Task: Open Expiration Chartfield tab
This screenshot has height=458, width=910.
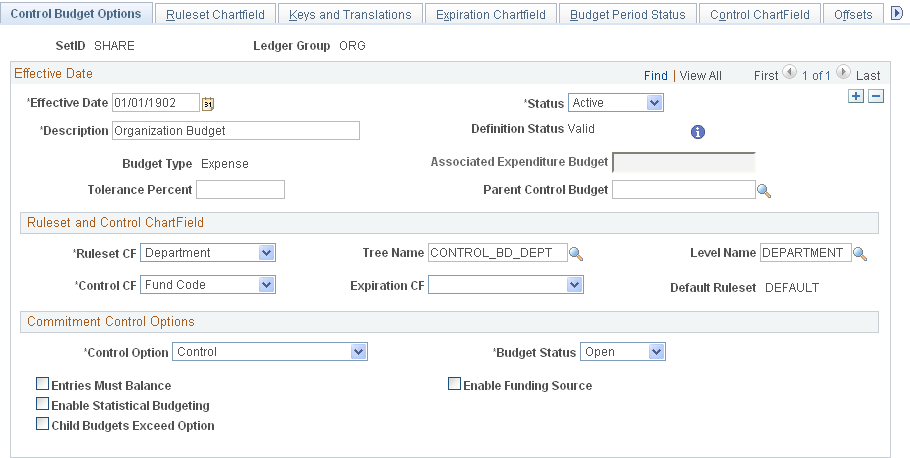Action: point(491,15)
